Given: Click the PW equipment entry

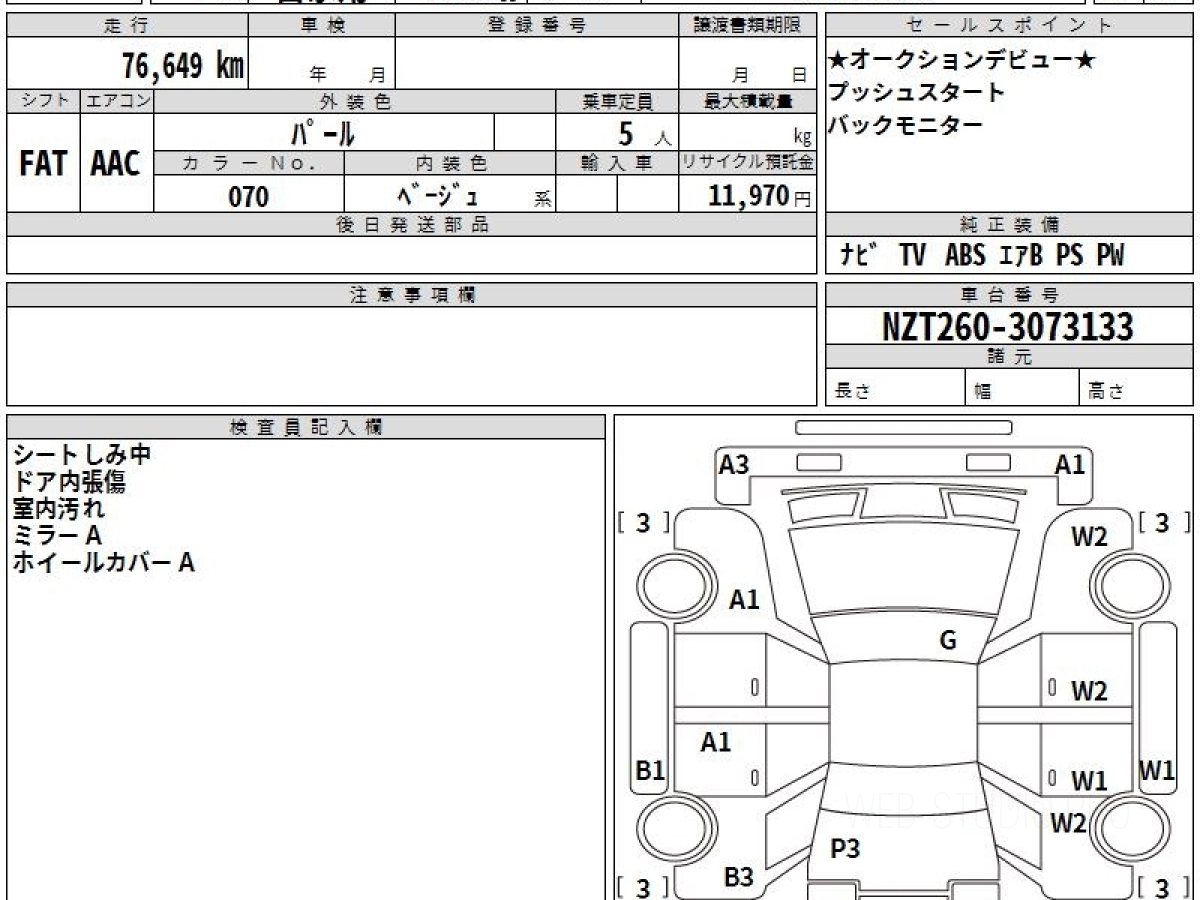Looking at the screenshot, I should [1110, 256].
